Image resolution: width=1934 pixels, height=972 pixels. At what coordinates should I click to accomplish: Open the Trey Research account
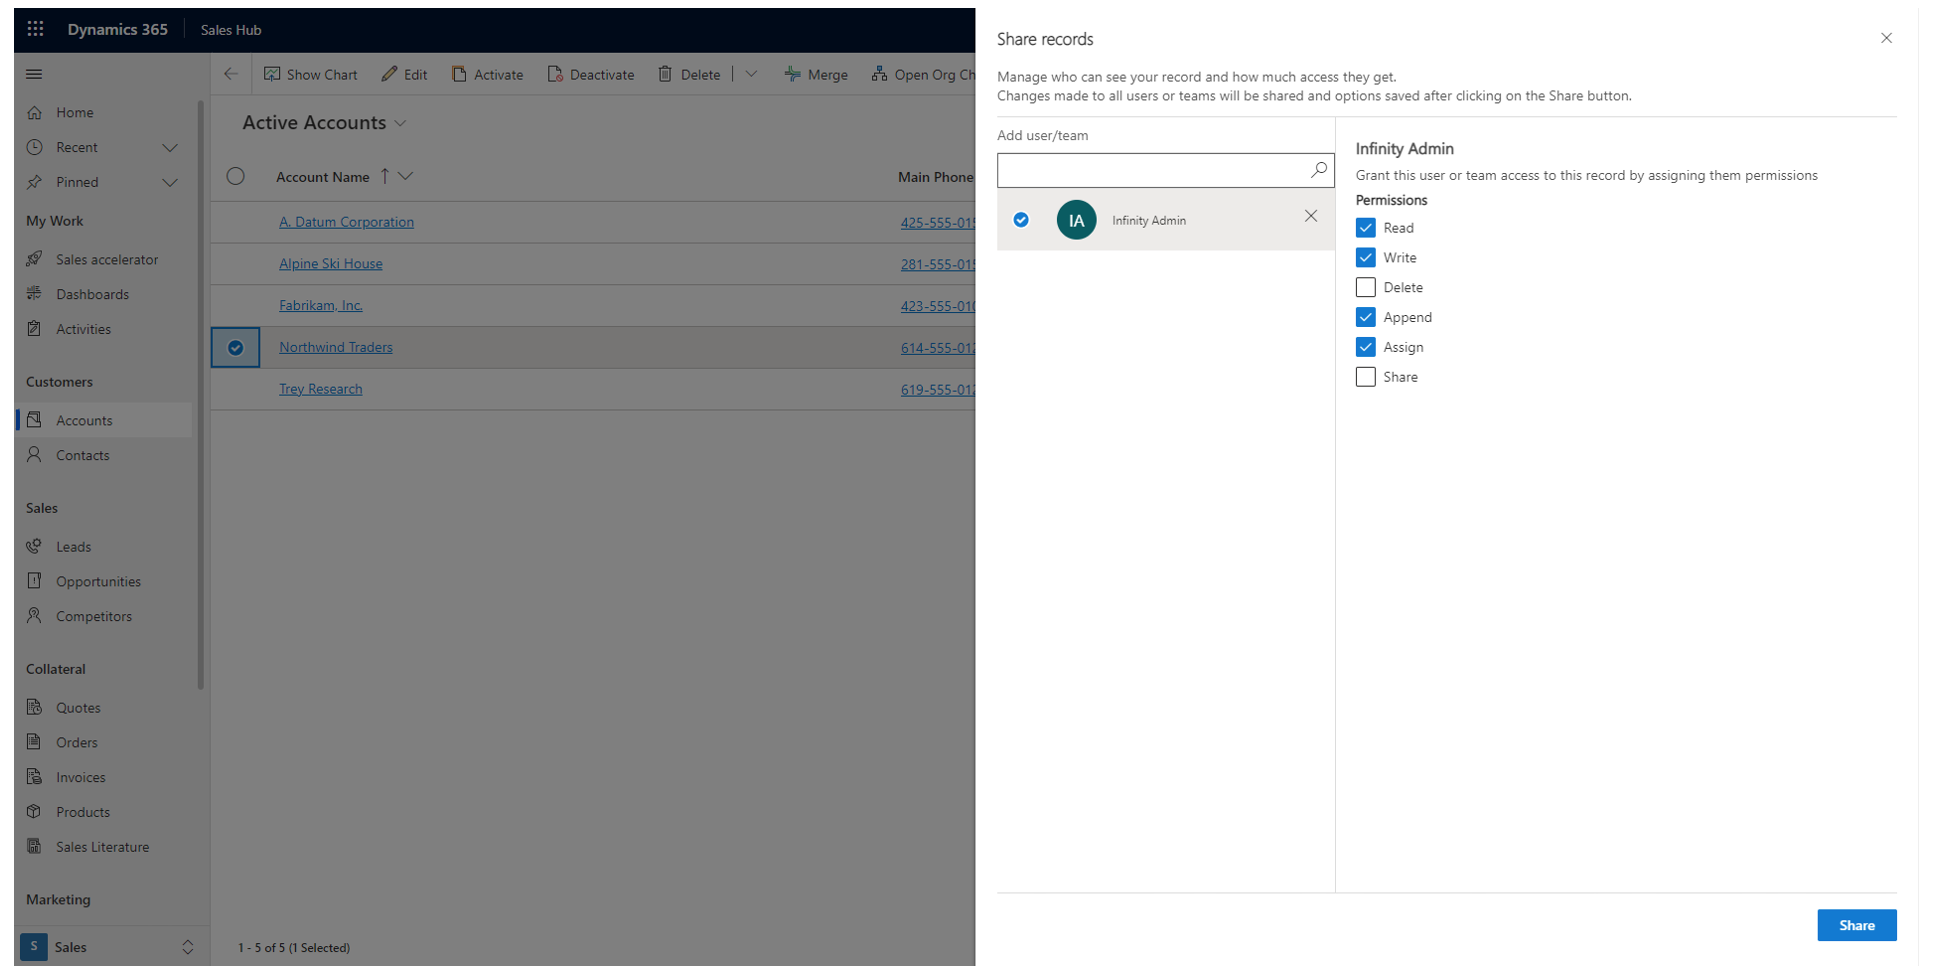pyautogui.click(x=320, y=389)
